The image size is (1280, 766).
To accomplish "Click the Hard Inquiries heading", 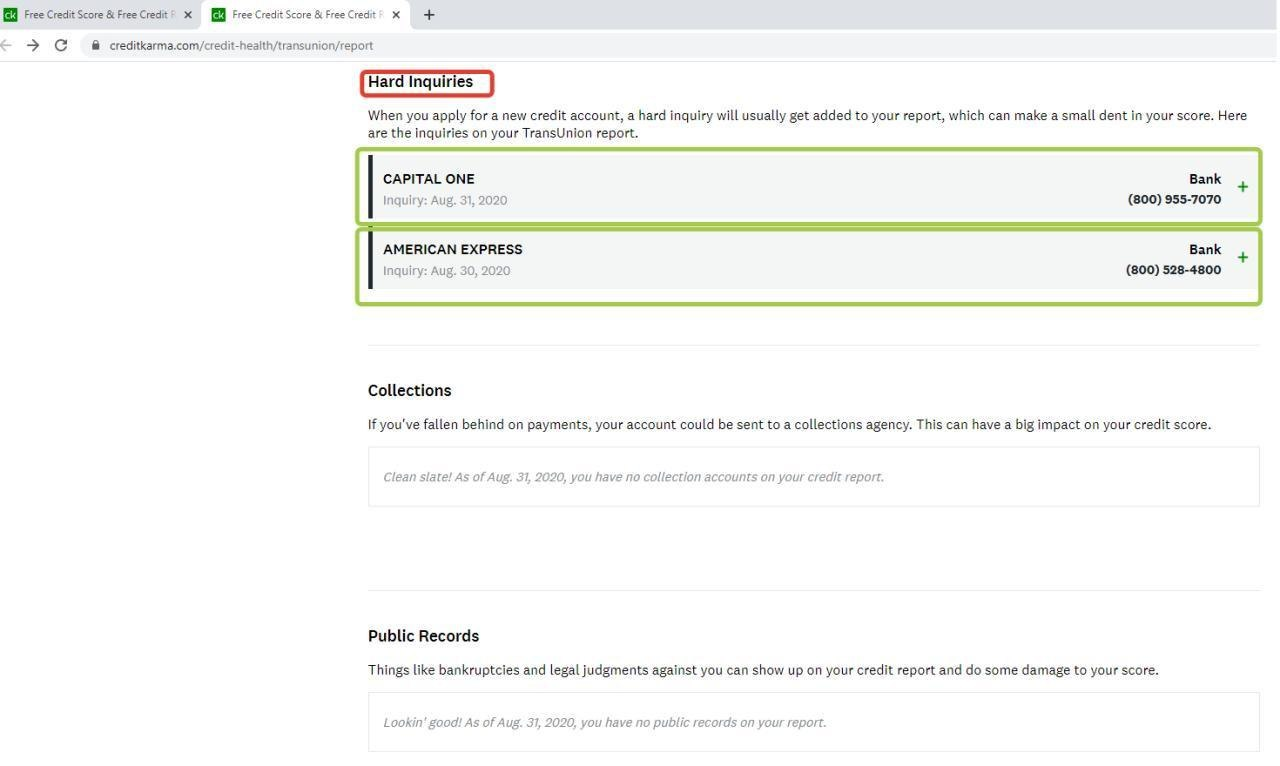I will point(420,82).
